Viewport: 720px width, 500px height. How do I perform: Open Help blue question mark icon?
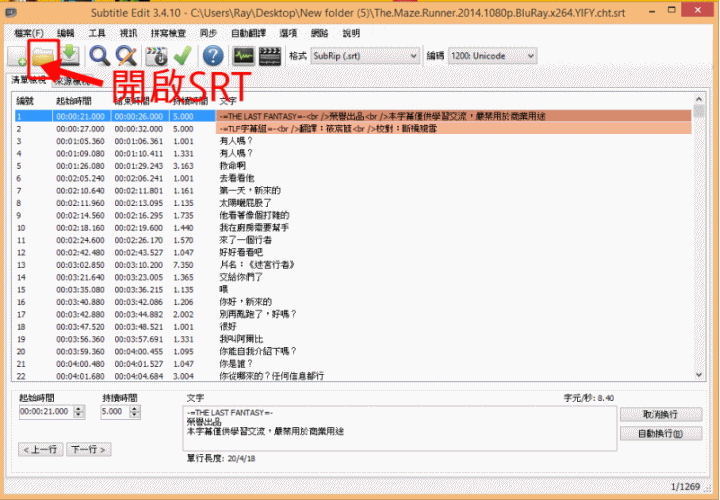pos(212,56)
